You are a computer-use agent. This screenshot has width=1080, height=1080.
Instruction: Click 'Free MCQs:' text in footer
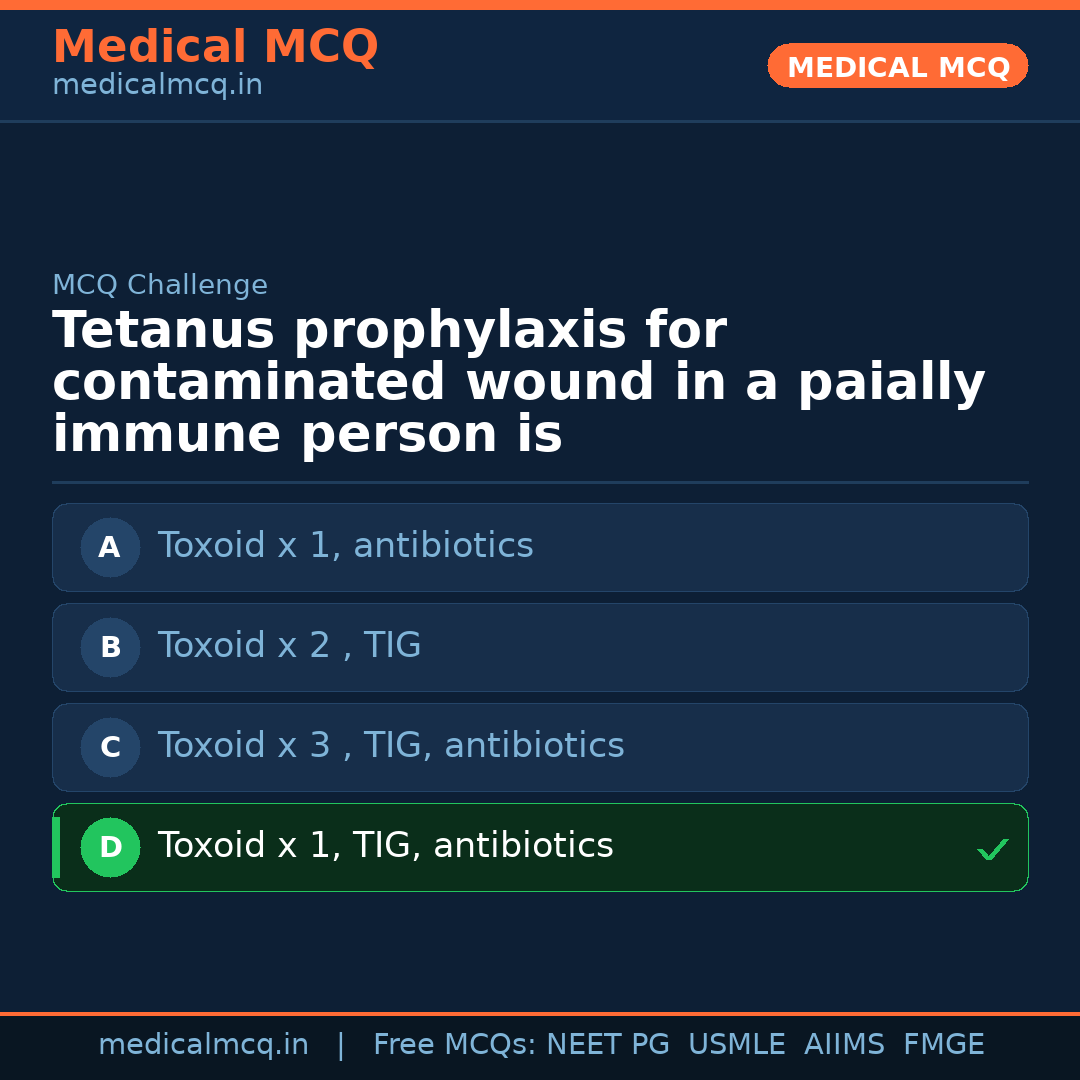click(454, 1045)
